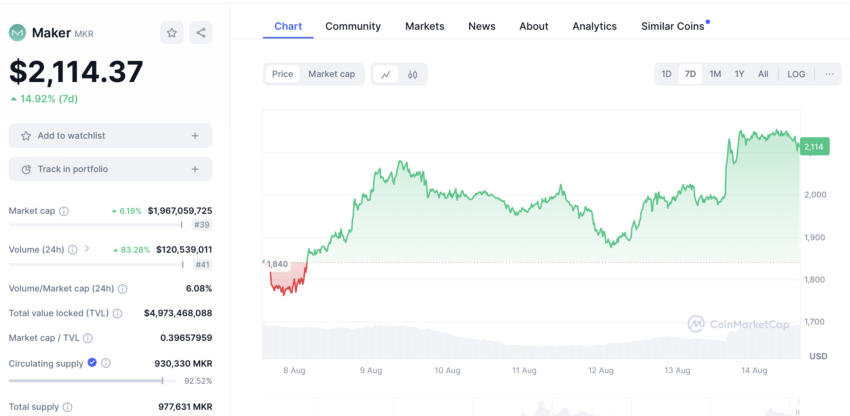The width and height of the screenshot is (850, 416).
Task: Set chart range to All
Action: coord(763,74)
